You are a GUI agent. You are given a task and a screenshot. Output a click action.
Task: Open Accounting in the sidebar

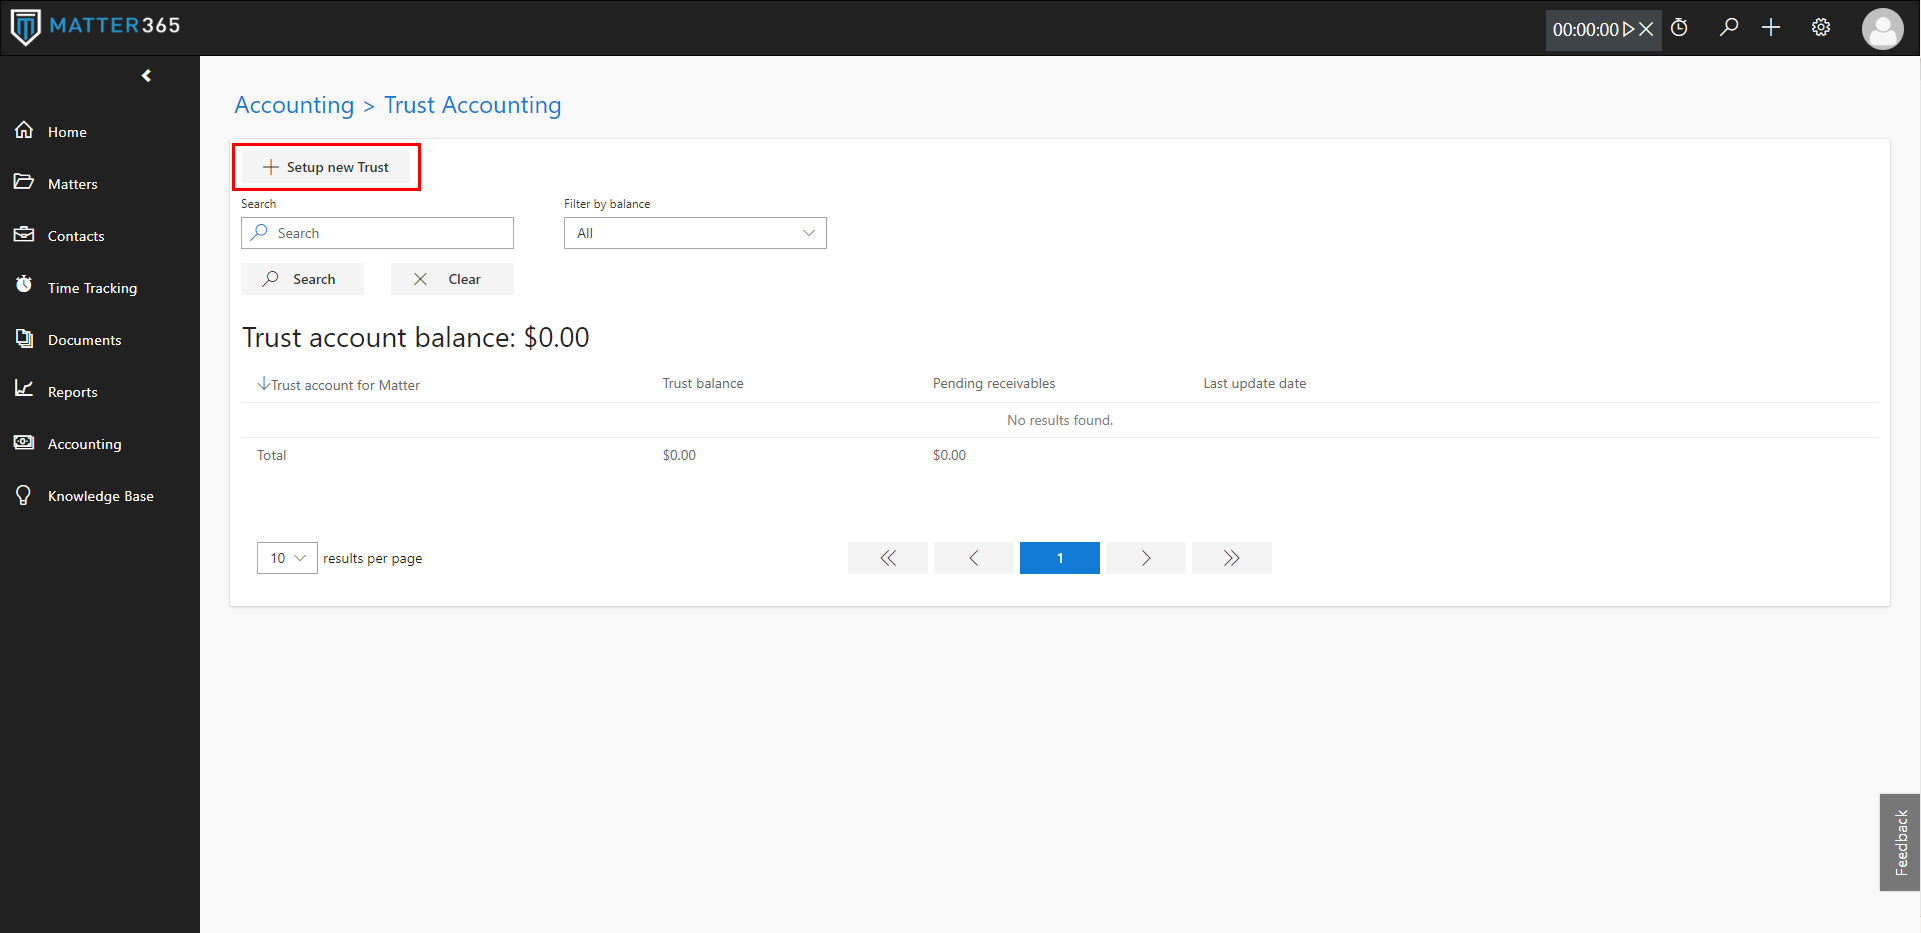[84, 444]
